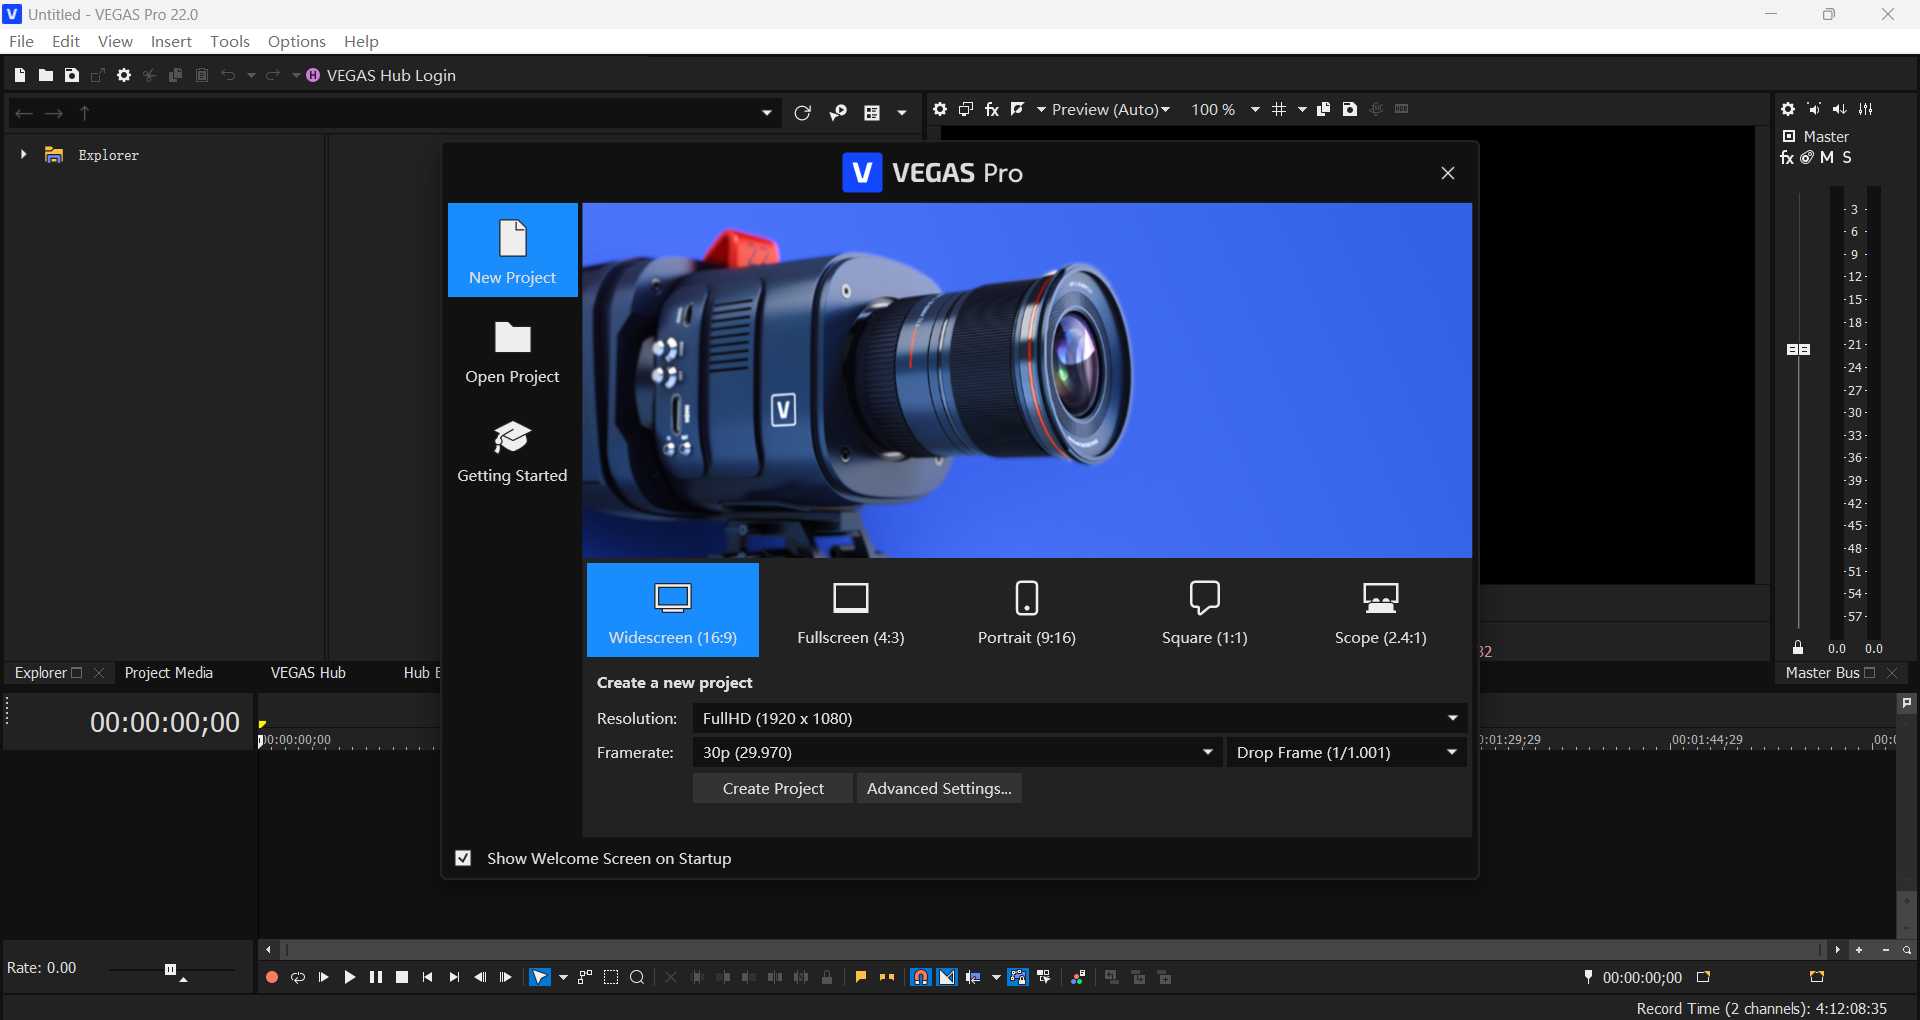Click the Explorer auto-preview icon

click(838, 113)
